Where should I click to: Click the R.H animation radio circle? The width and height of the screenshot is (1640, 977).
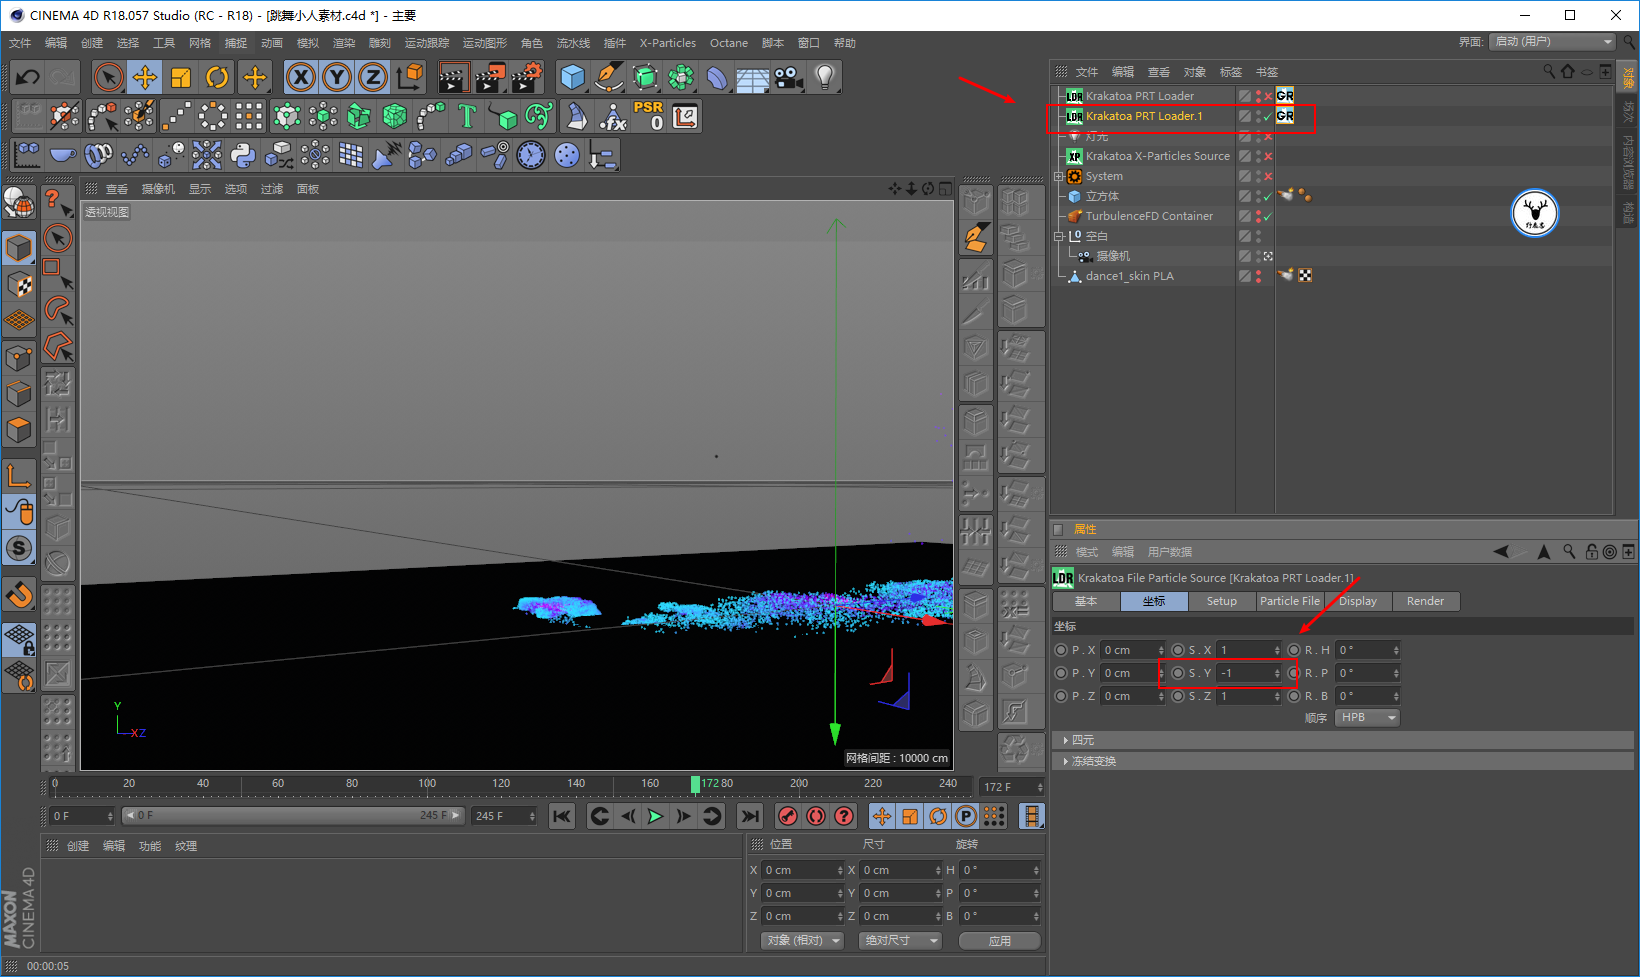[1294, 650]
